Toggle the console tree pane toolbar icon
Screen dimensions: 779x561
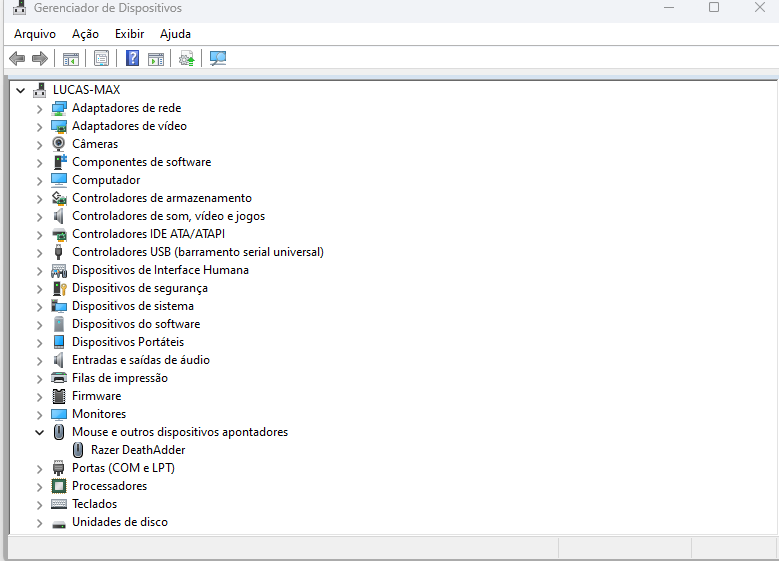(x=71, y=59)
